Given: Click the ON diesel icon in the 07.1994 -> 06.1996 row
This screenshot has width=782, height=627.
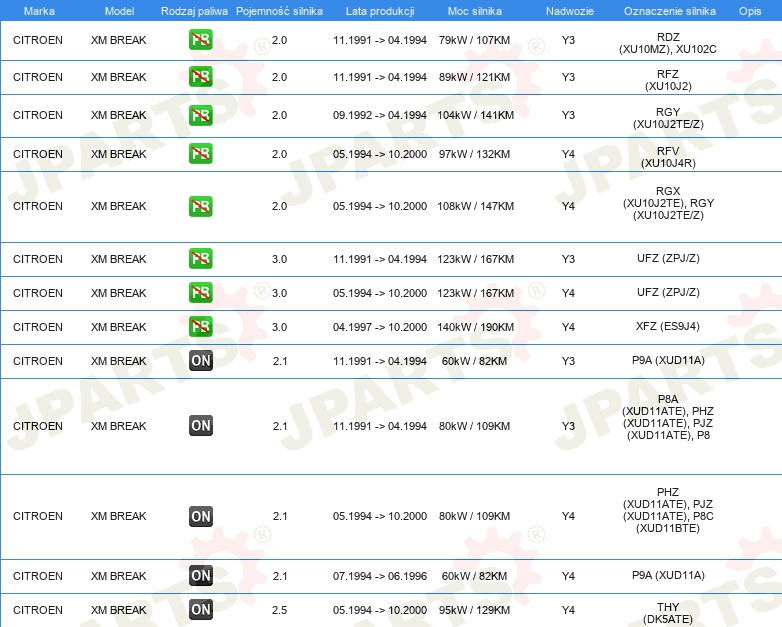Looking at the screenshot, I should coord(200,575).
